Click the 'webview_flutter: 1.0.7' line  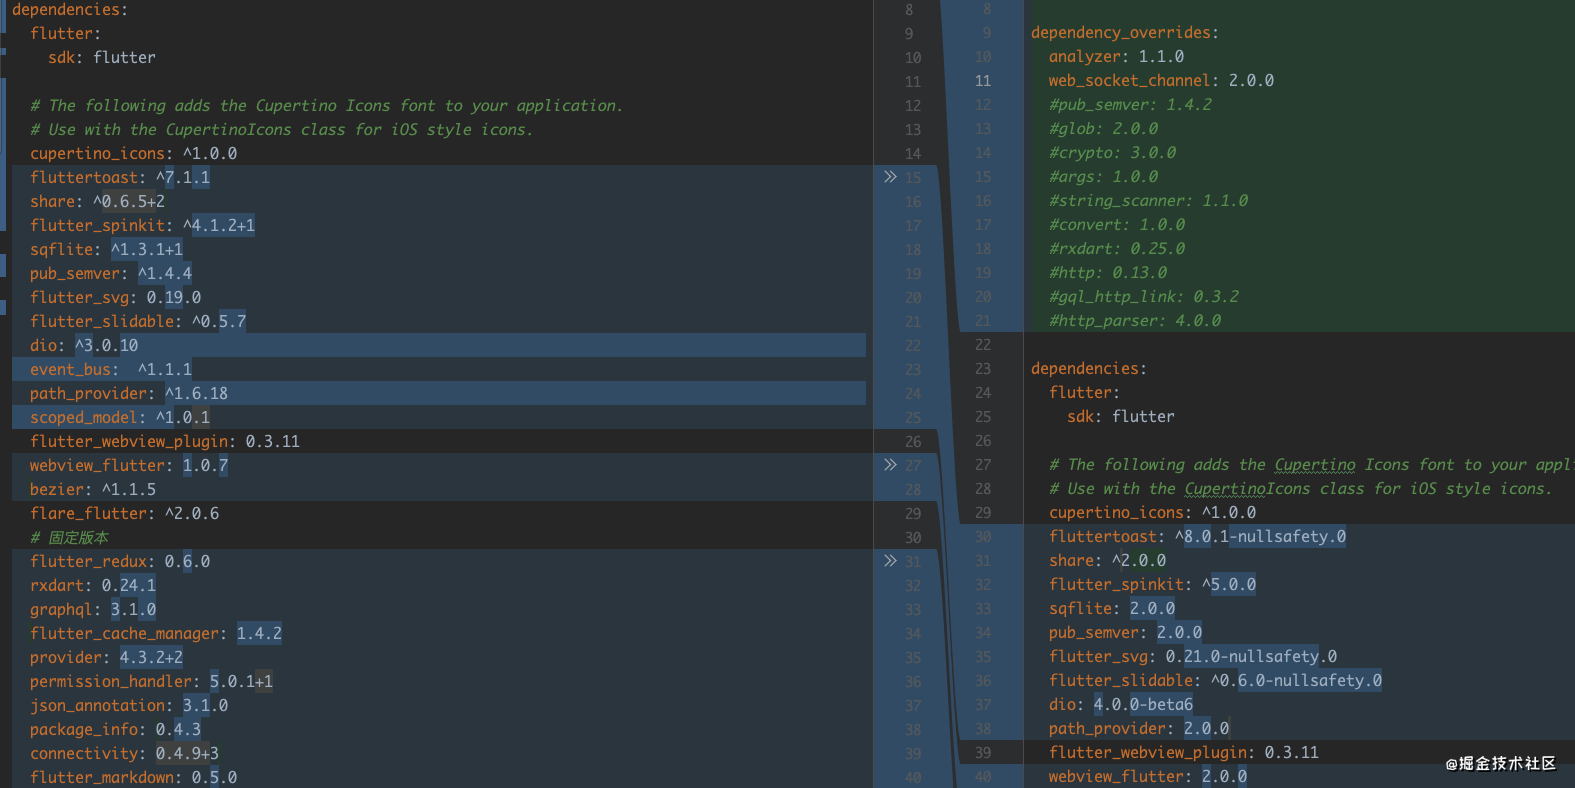pos(129,465)
